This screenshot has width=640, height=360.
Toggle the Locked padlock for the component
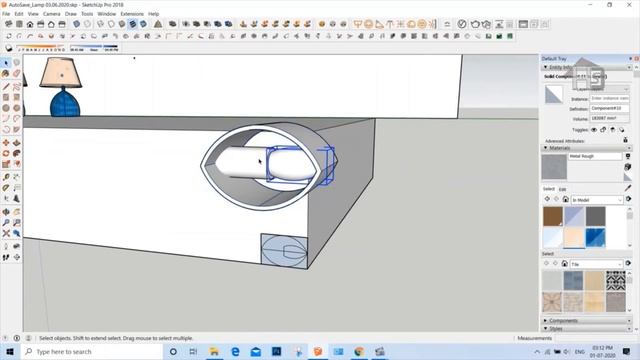(x=603, y=130)
